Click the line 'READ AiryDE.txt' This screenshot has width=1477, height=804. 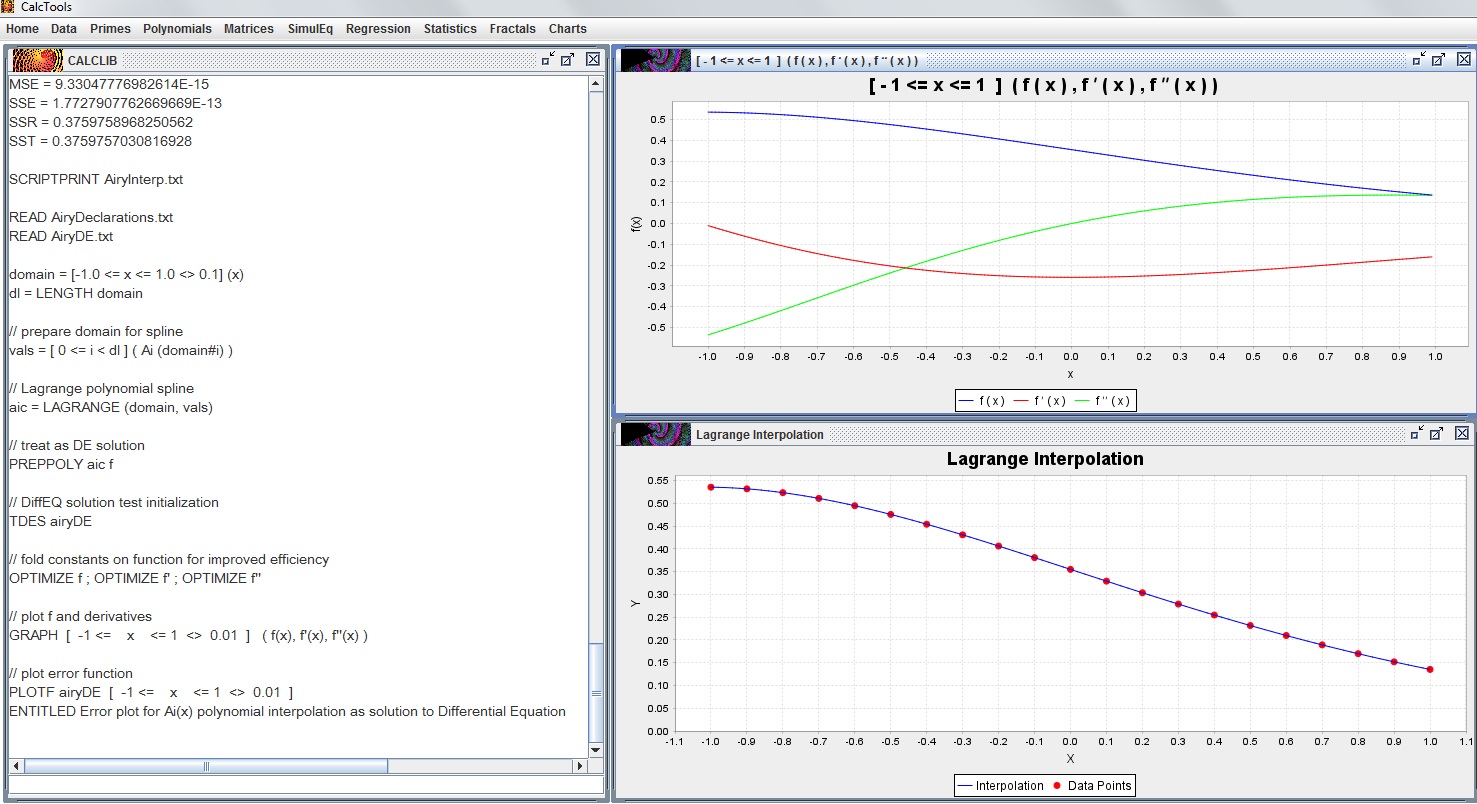(61, 237)
